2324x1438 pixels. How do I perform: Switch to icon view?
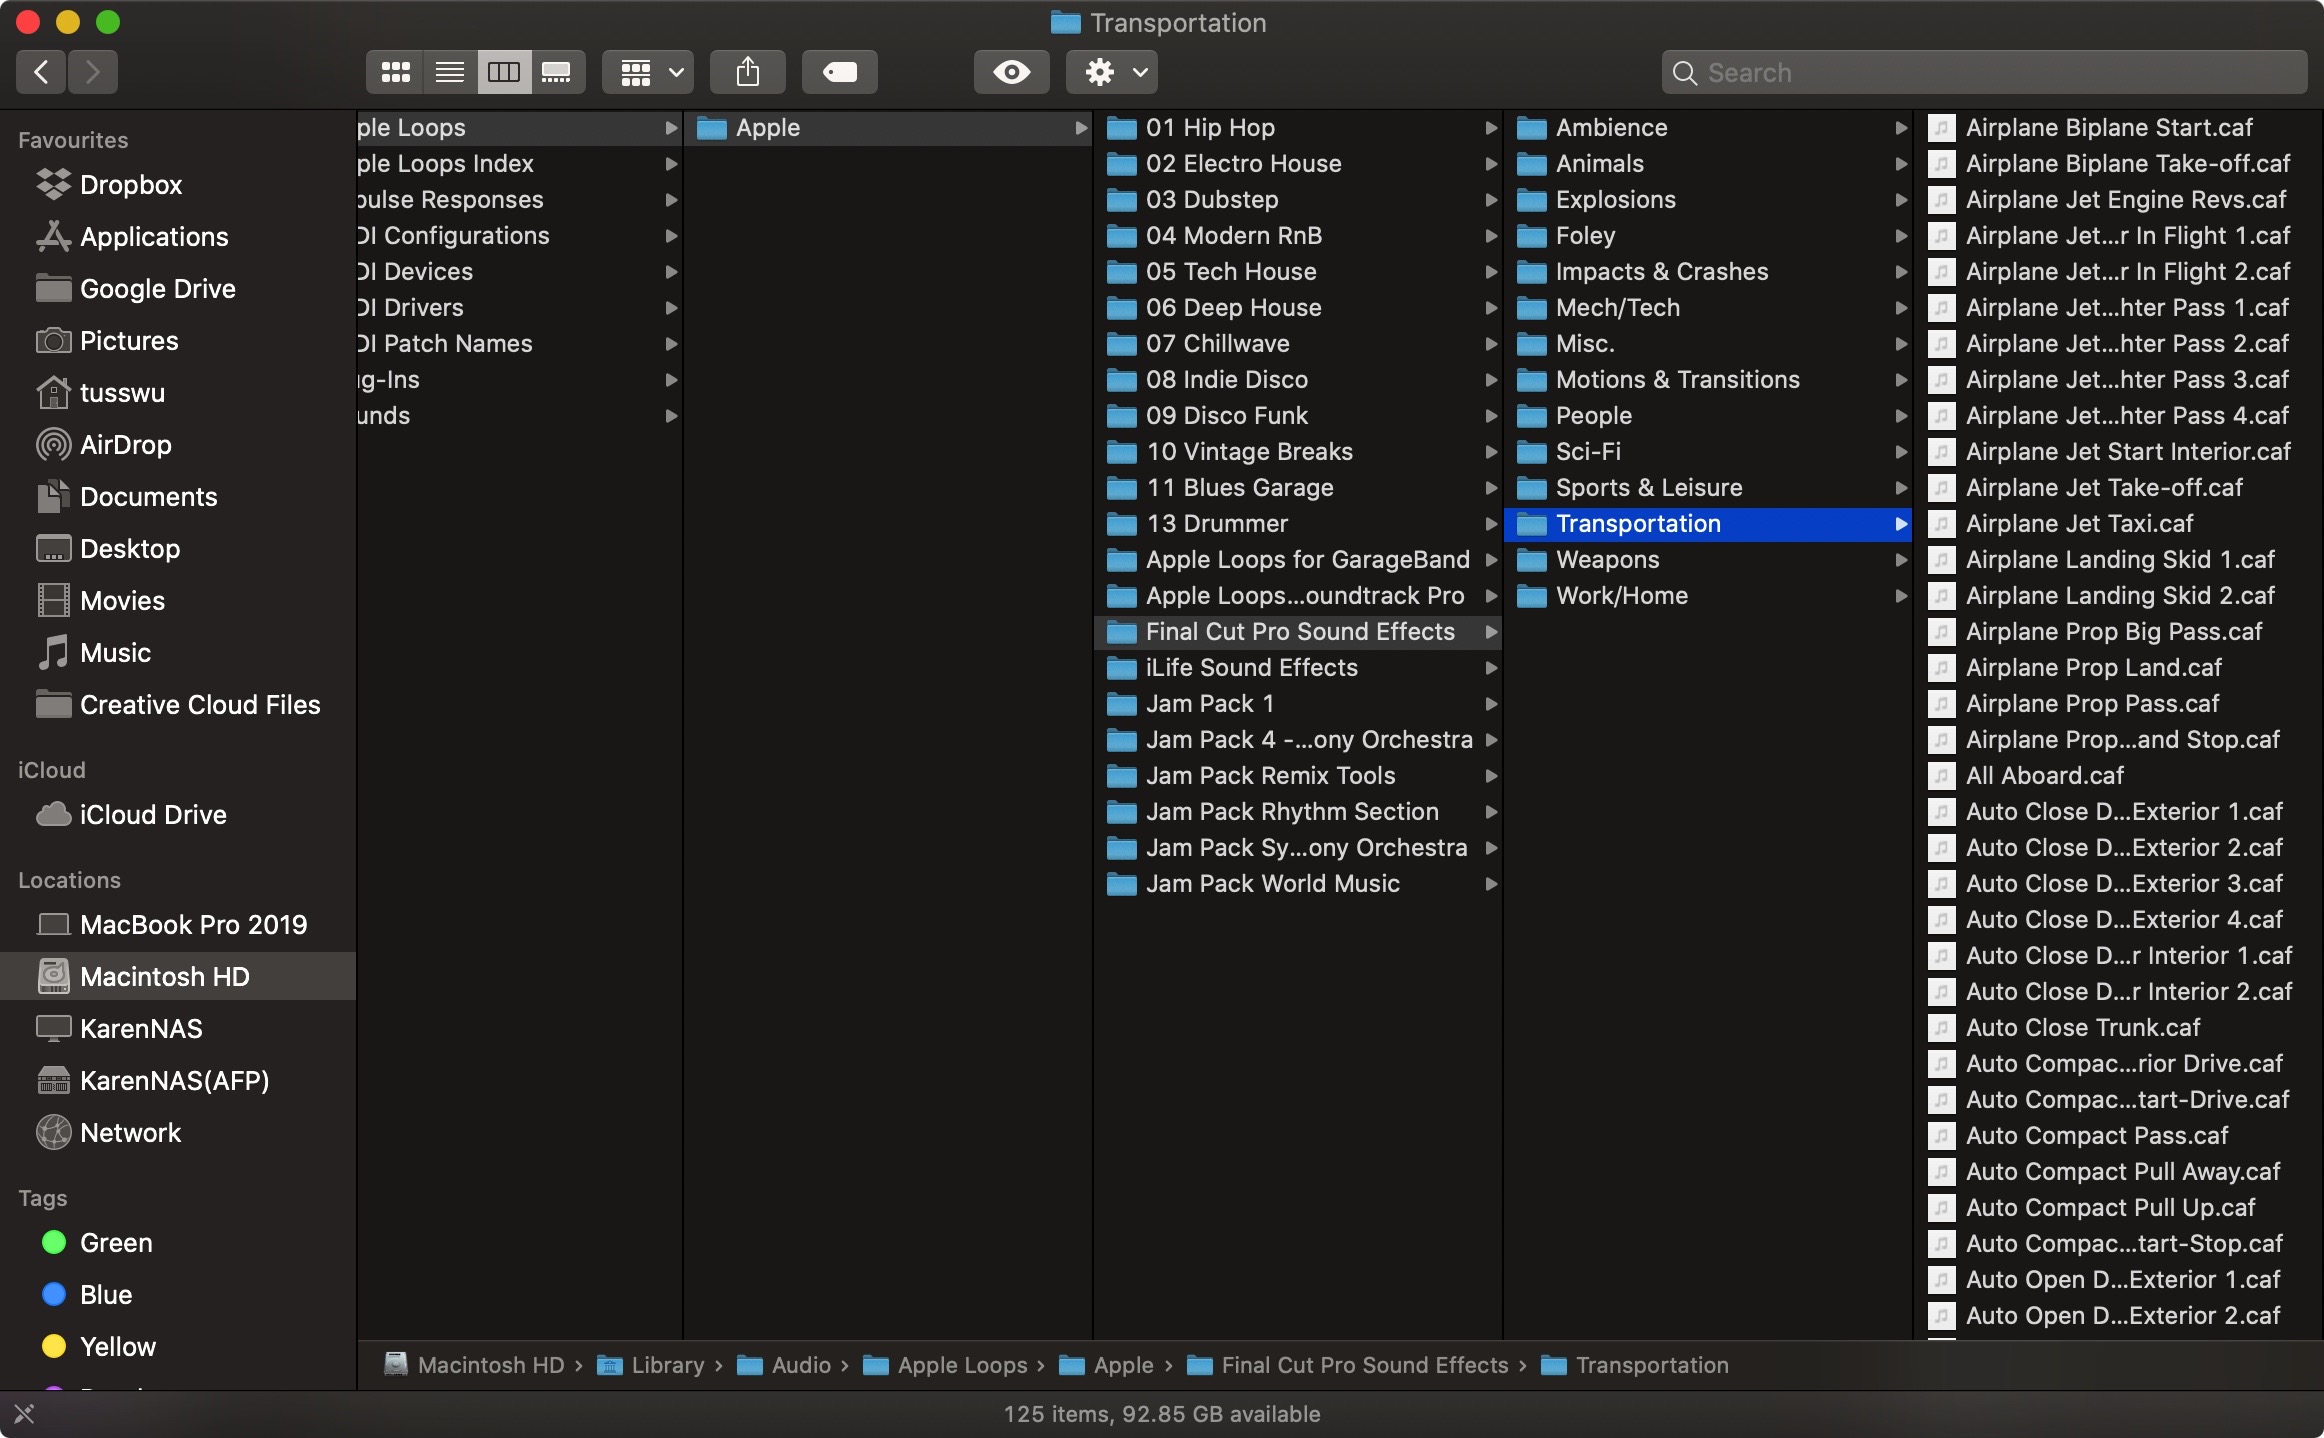click(396, 72)
